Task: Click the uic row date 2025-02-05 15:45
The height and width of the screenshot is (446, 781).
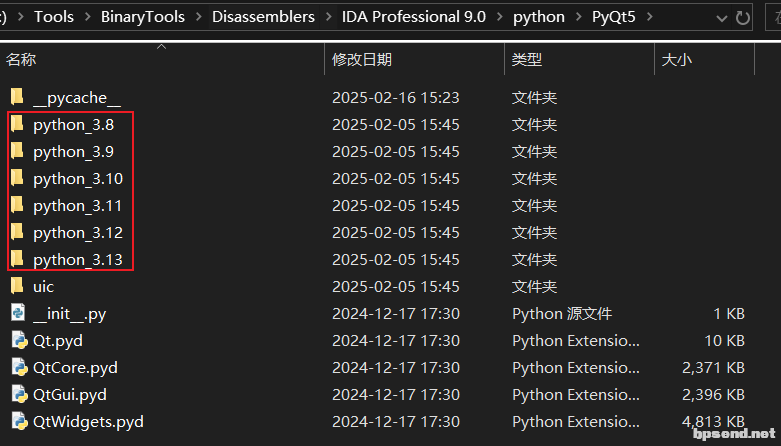Action: [395, 287]
